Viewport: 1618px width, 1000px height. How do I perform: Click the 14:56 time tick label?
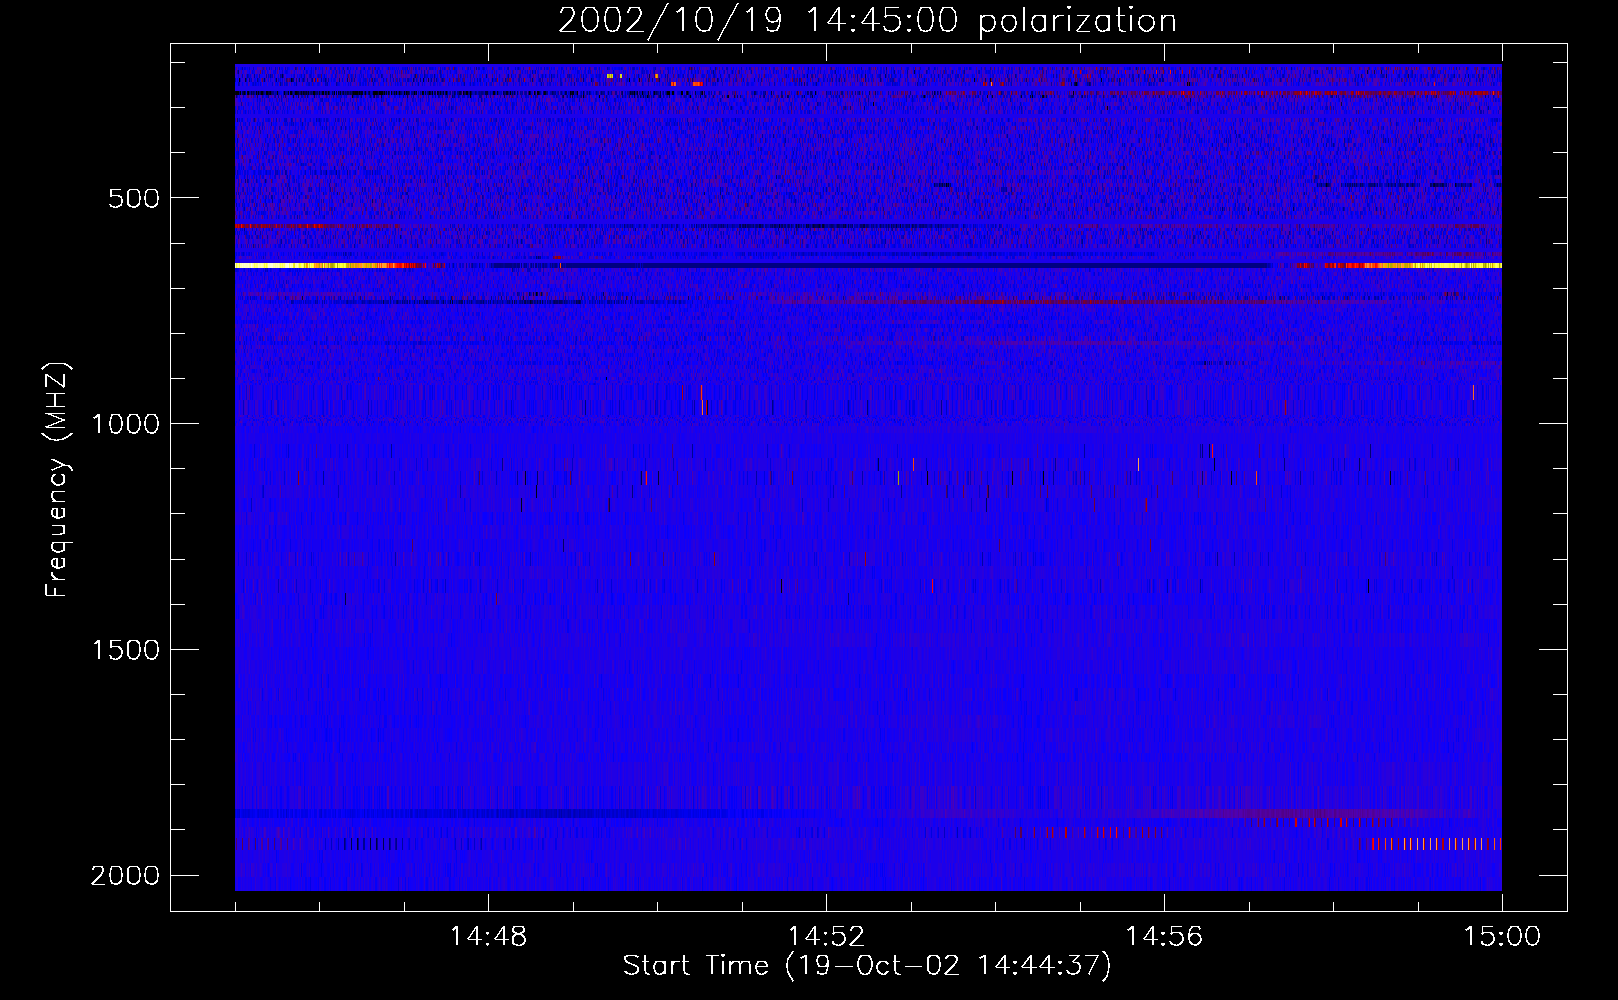(1164, 937)
